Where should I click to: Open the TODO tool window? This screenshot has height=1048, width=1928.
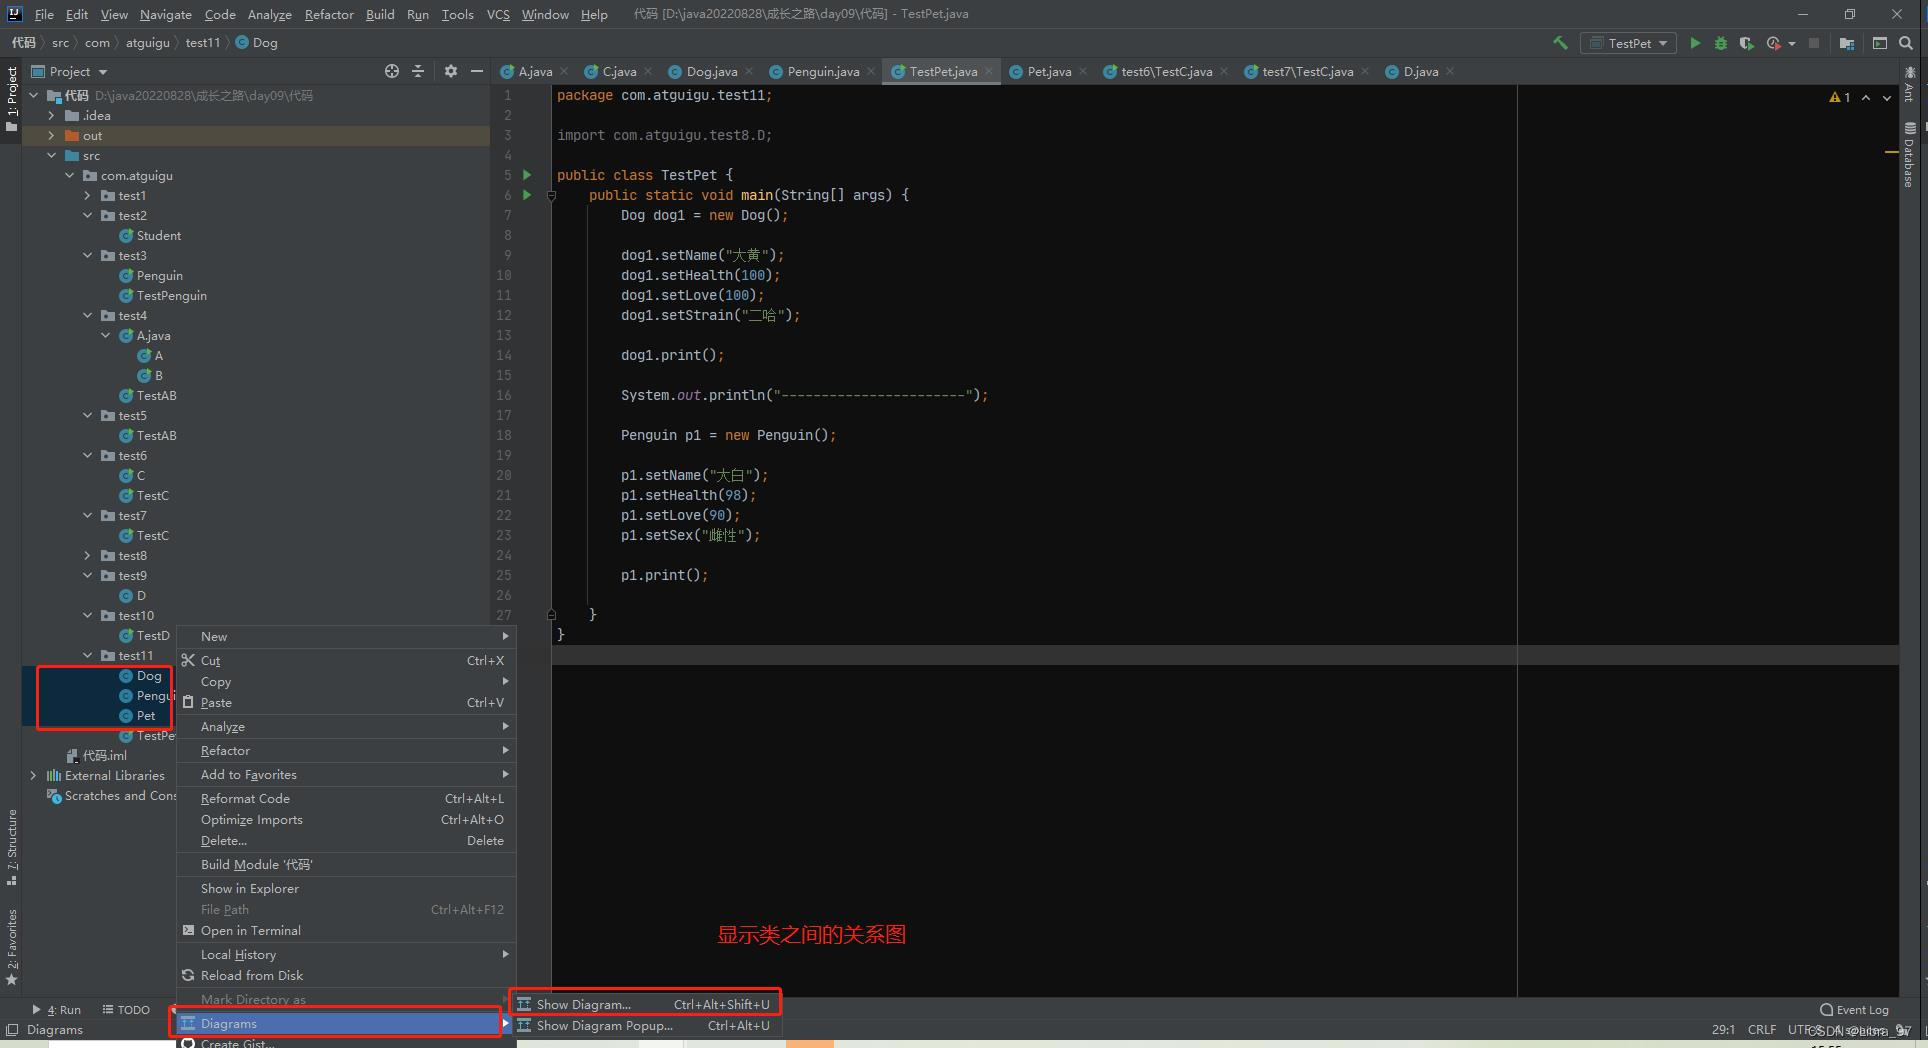tap(126, 1009)
